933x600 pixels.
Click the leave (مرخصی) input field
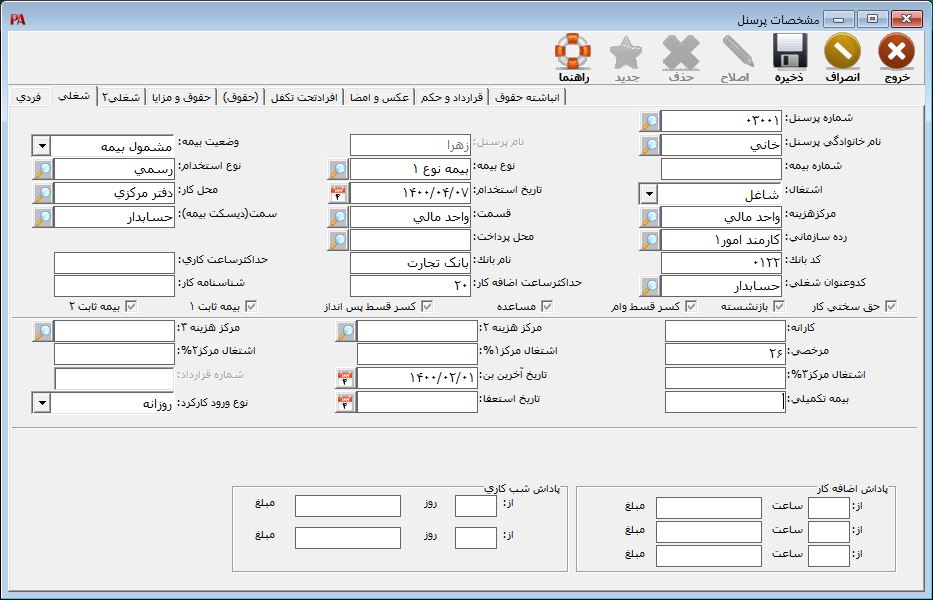point(724,354)
